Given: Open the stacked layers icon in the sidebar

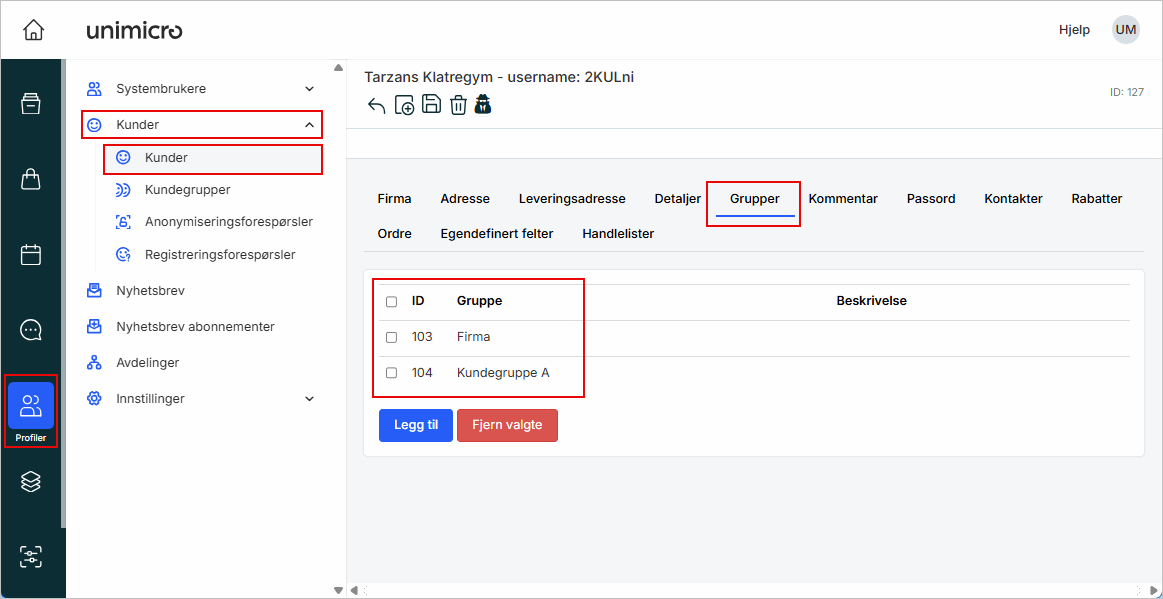Looking at the screenshot, I should [x=30, y=482].
